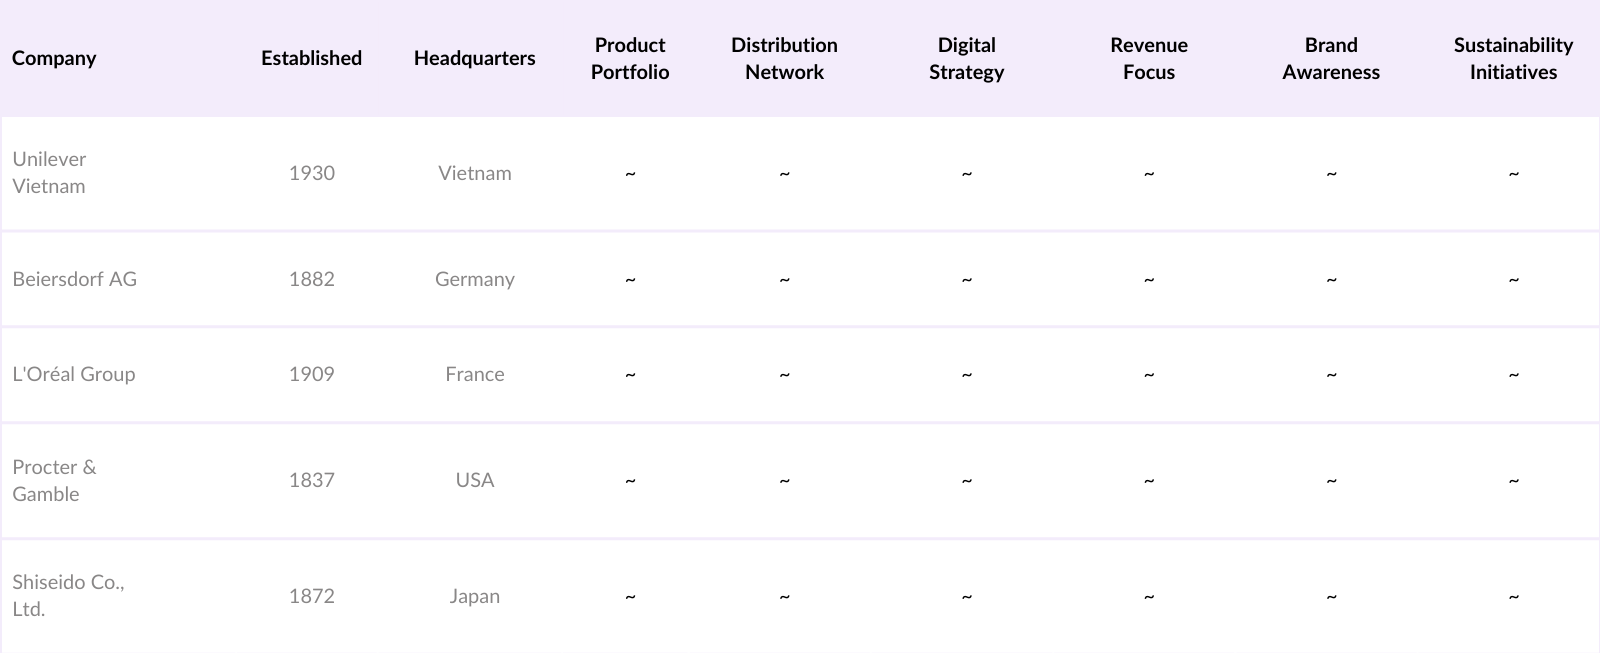This screenshot has height=653, width=1600.
Task: Click the Digital Strategy column header
Action: pos(966,58)
